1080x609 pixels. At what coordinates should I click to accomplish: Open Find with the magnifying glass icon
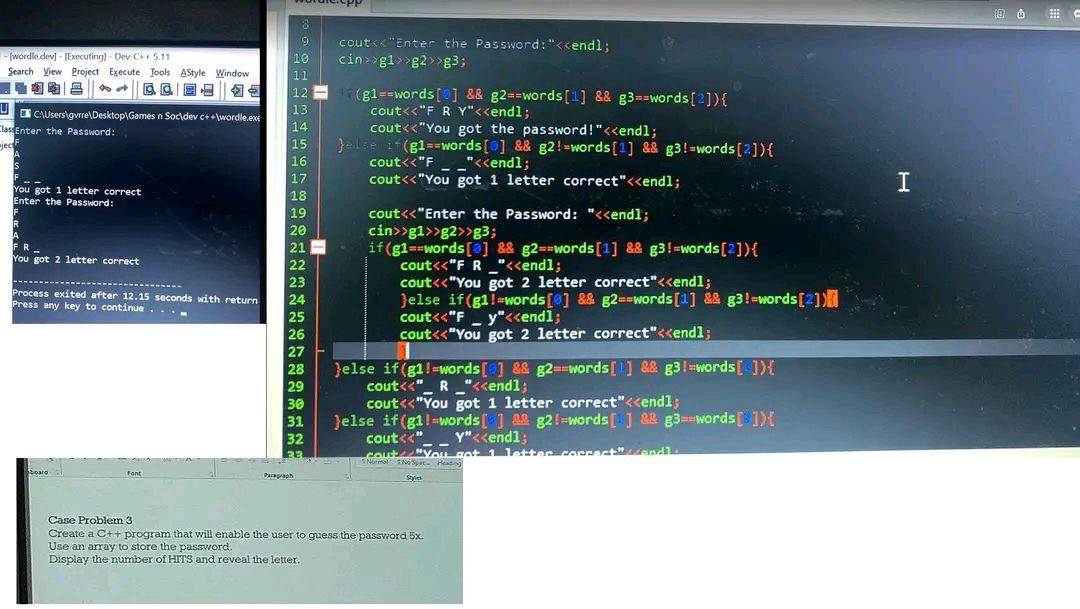(x=150, y=88)
